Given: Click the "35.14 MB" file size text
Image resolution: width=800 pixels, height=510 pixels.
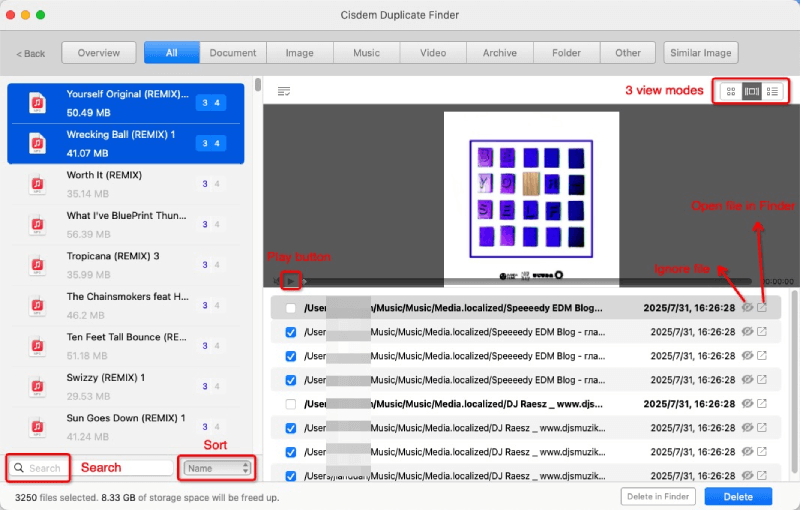Looking at the screenshot, I should [87, 194].
